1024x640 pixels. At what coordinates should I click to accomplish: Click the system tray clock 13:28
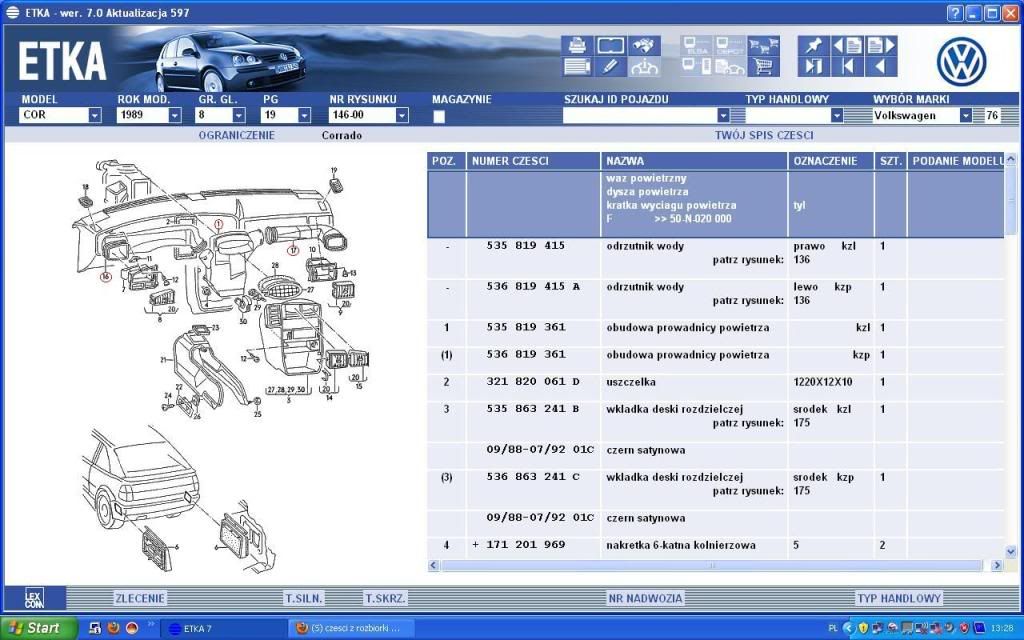[x=1002, y=628]
